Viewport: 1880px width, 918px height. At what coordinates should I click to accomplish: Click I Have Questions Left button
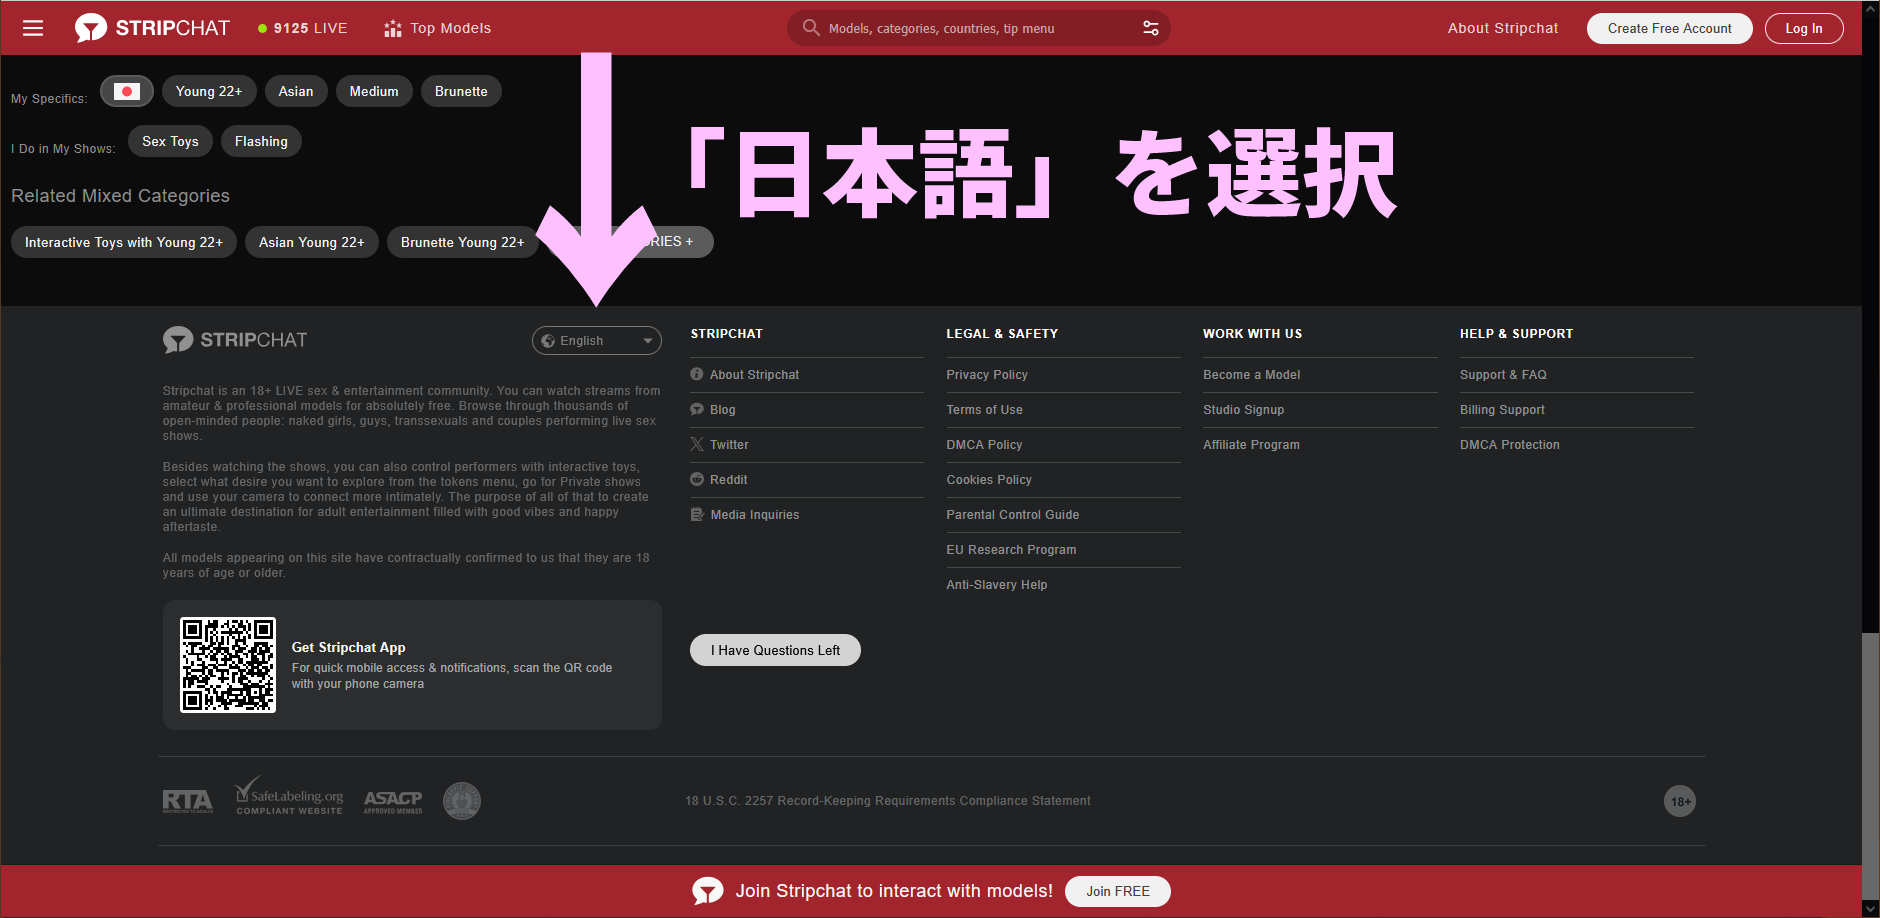775,650
